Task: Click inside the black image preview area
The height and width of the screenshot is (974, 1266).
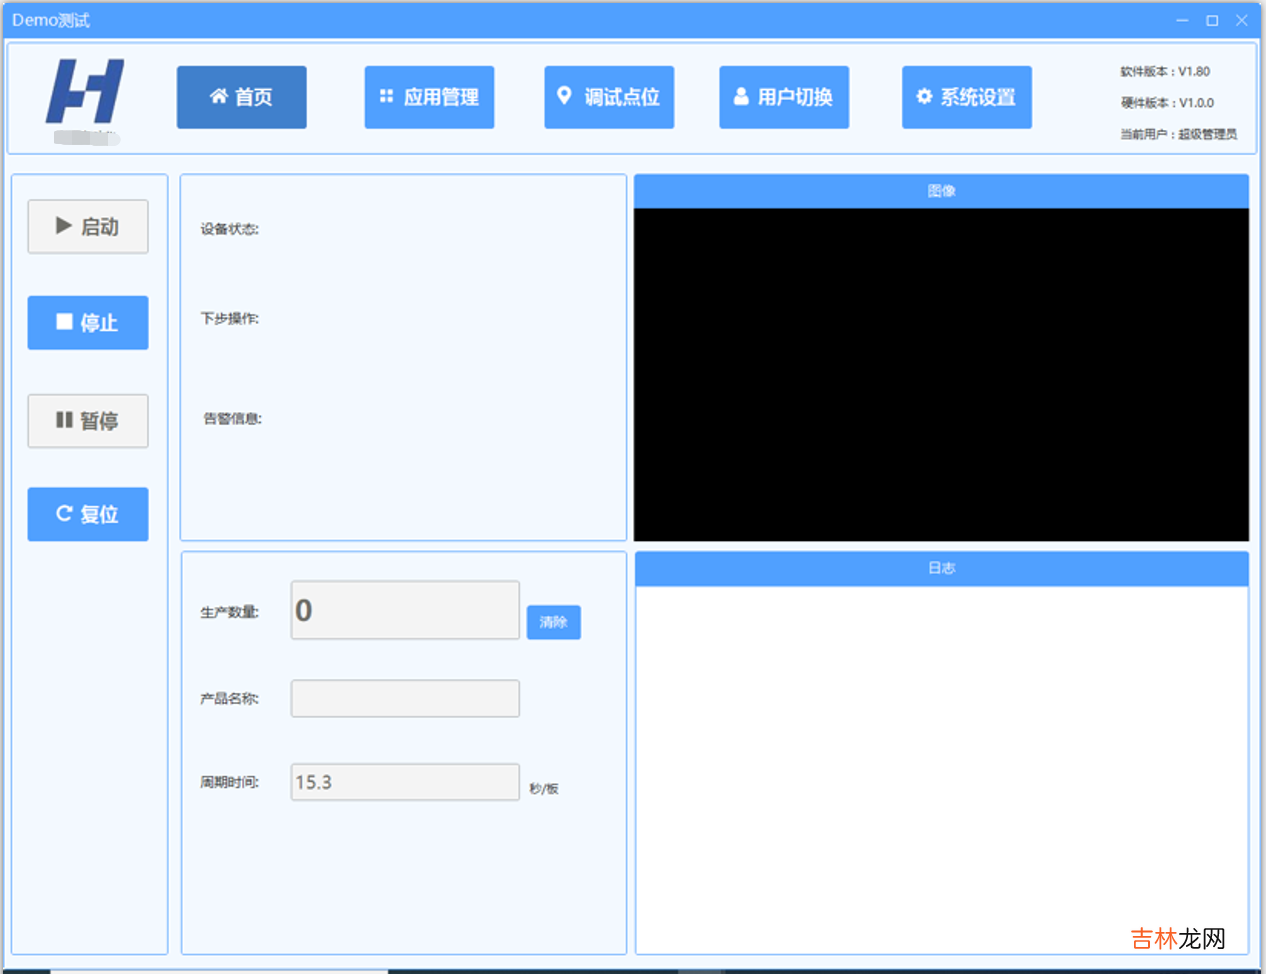Action: point(941,374)
